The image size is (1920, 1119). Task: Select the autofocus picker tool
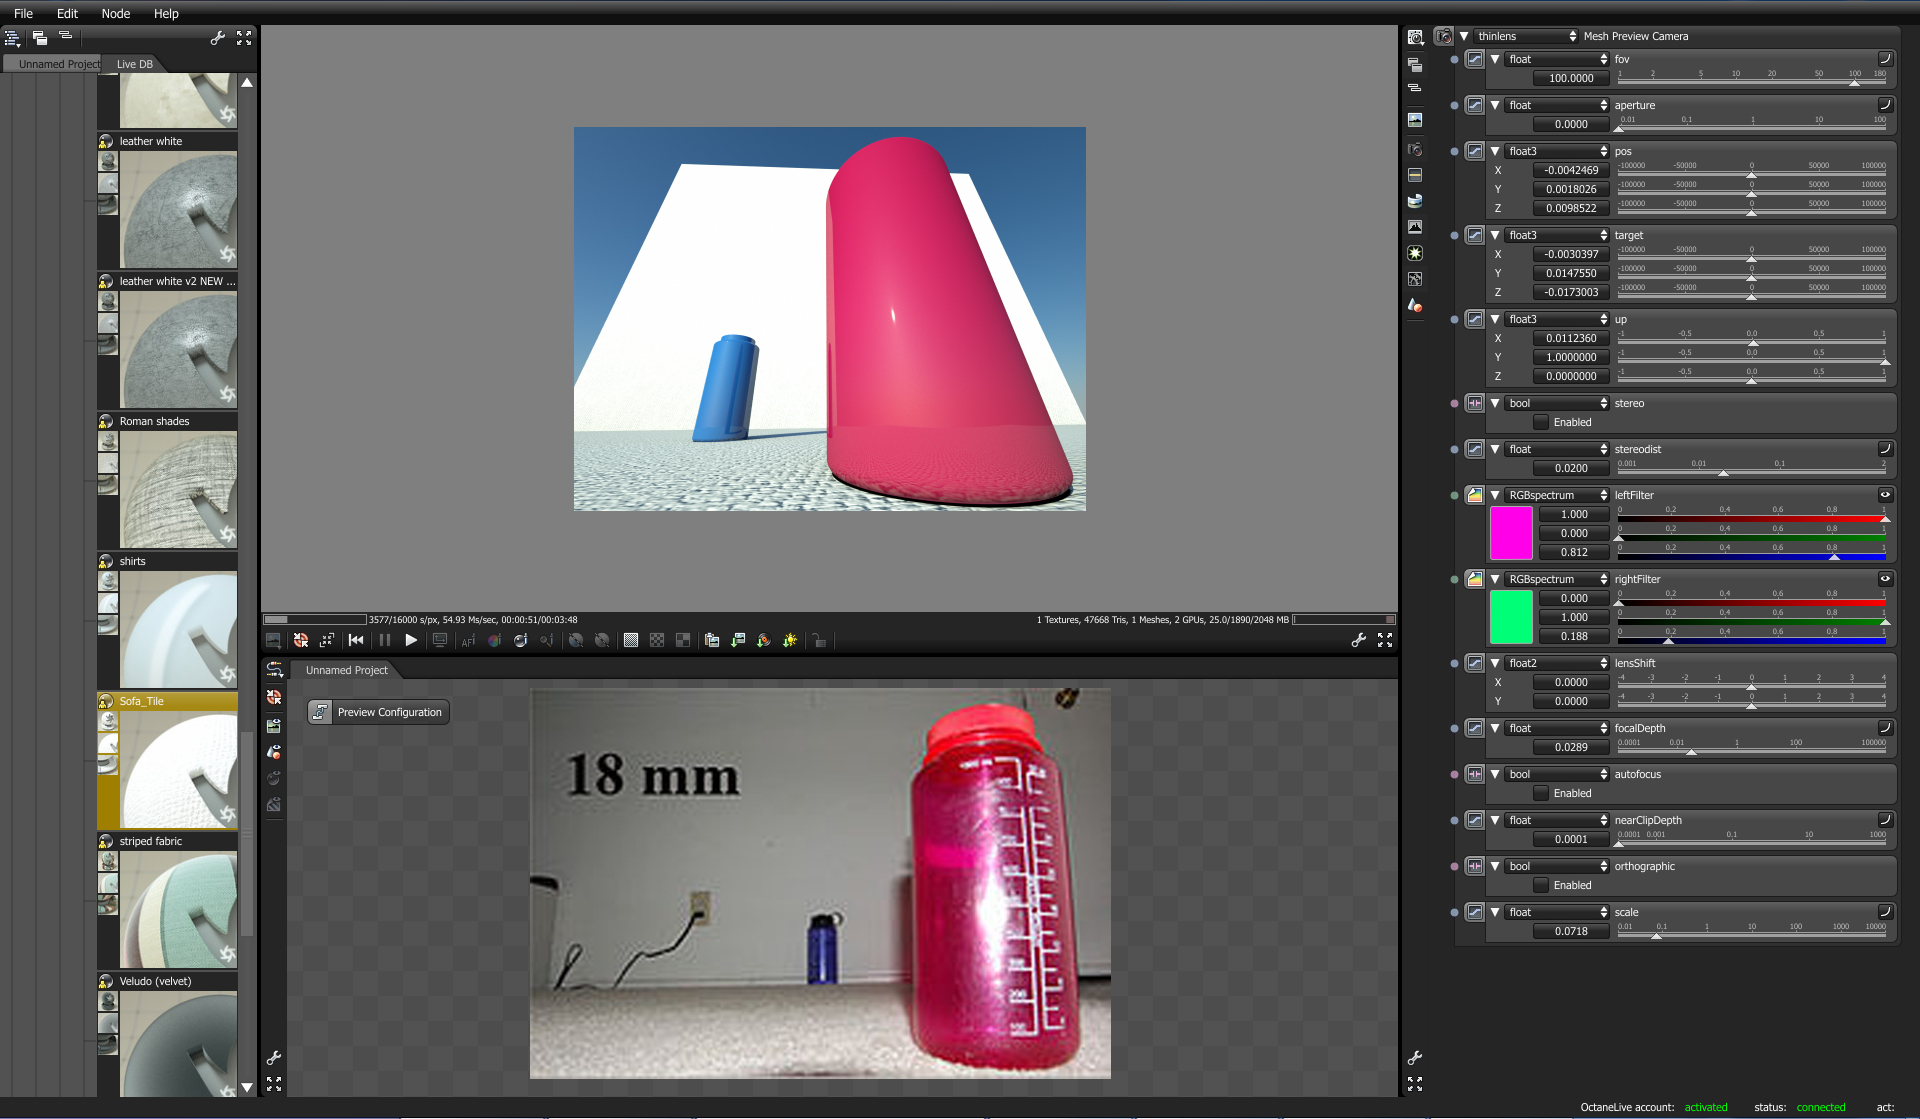coord(468,640)
